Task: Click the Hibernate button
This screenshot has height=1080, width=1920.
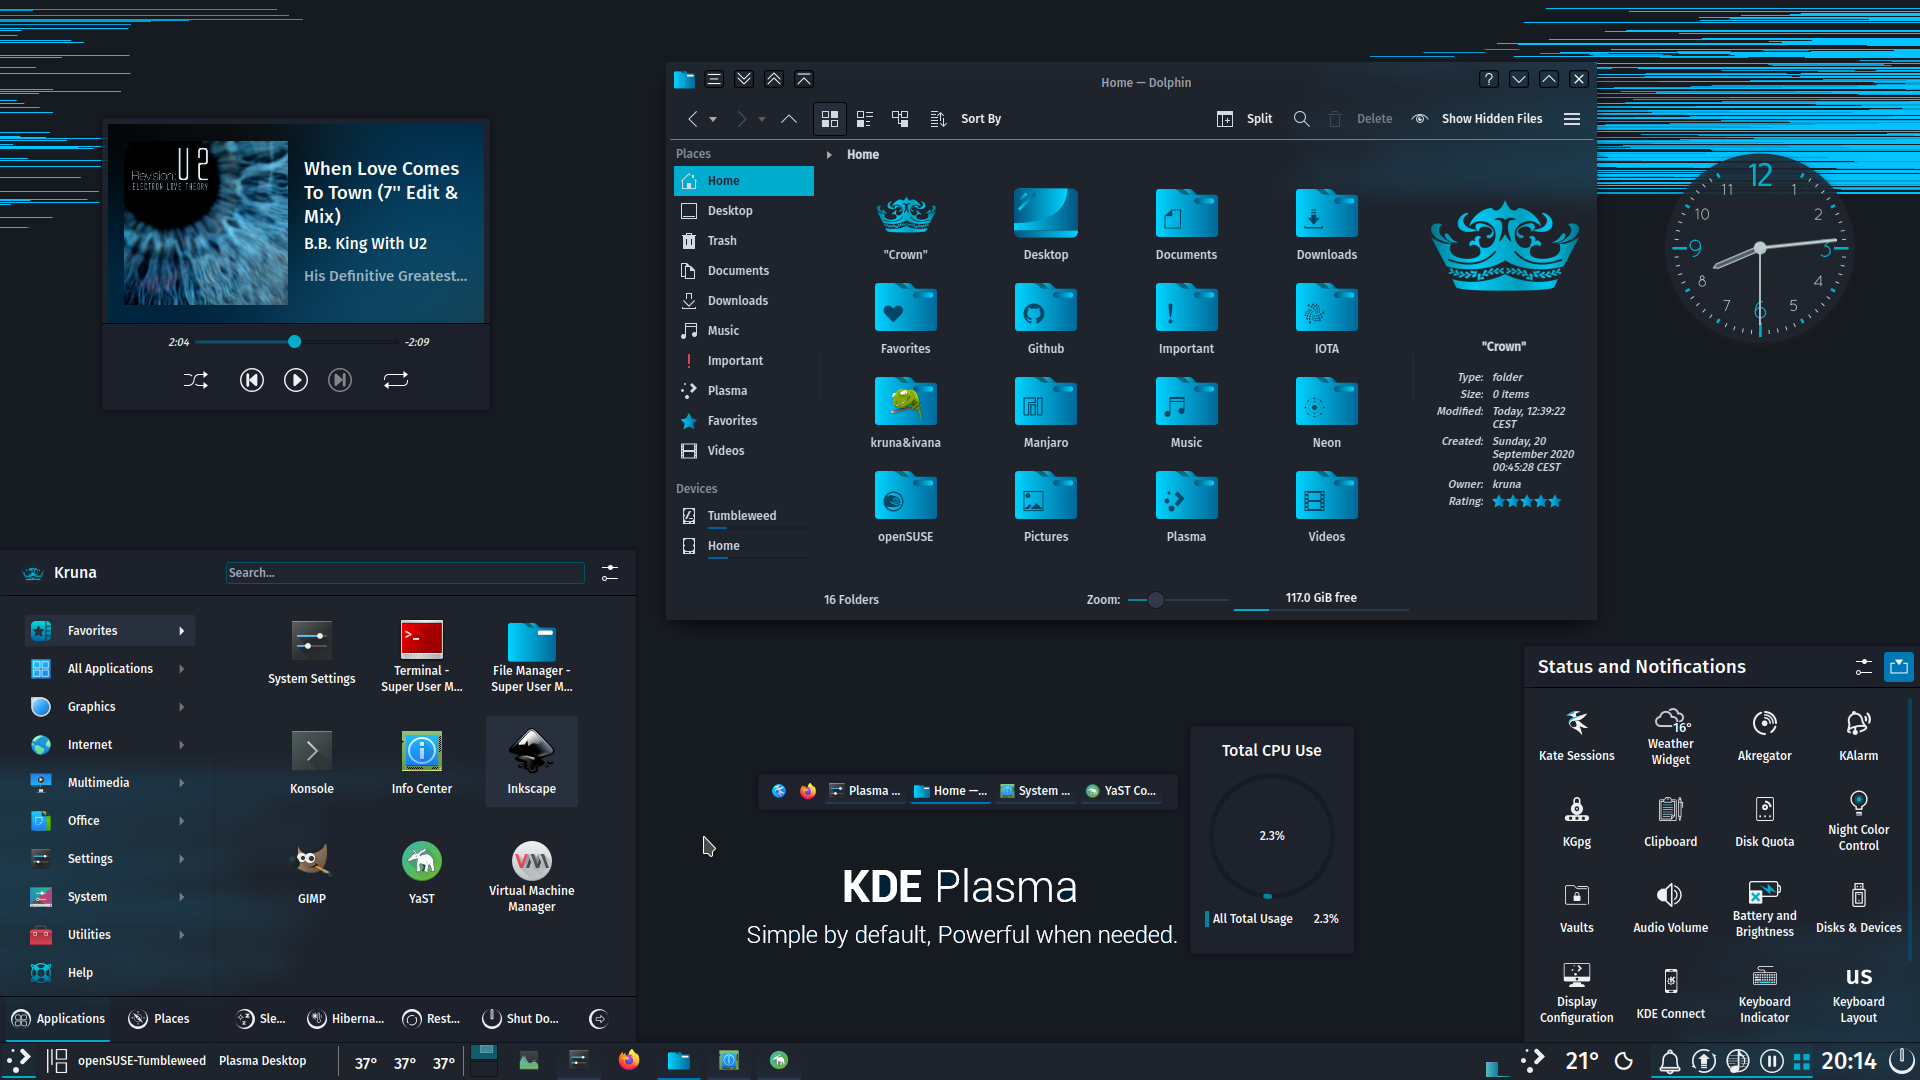Action: coord(346,1019)
